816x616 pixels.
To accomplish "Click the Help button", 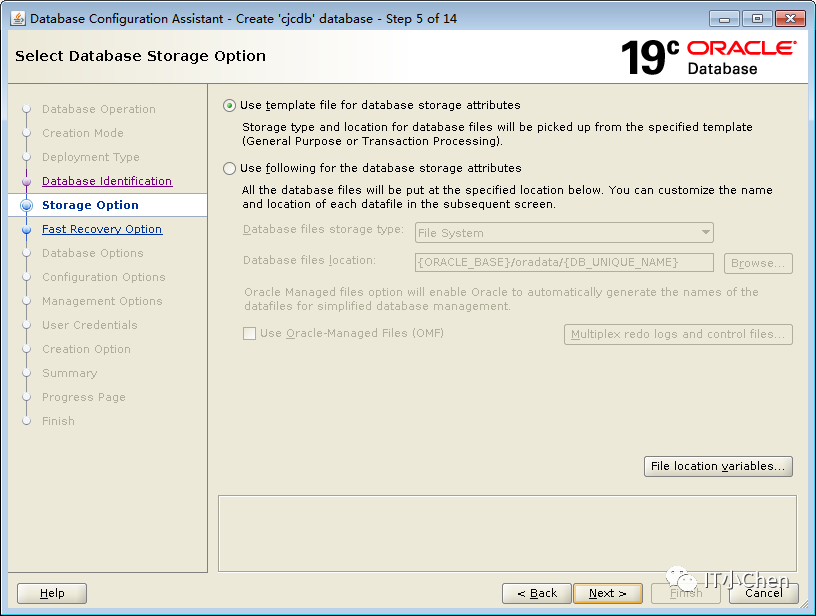I will [x=52, y=593].
